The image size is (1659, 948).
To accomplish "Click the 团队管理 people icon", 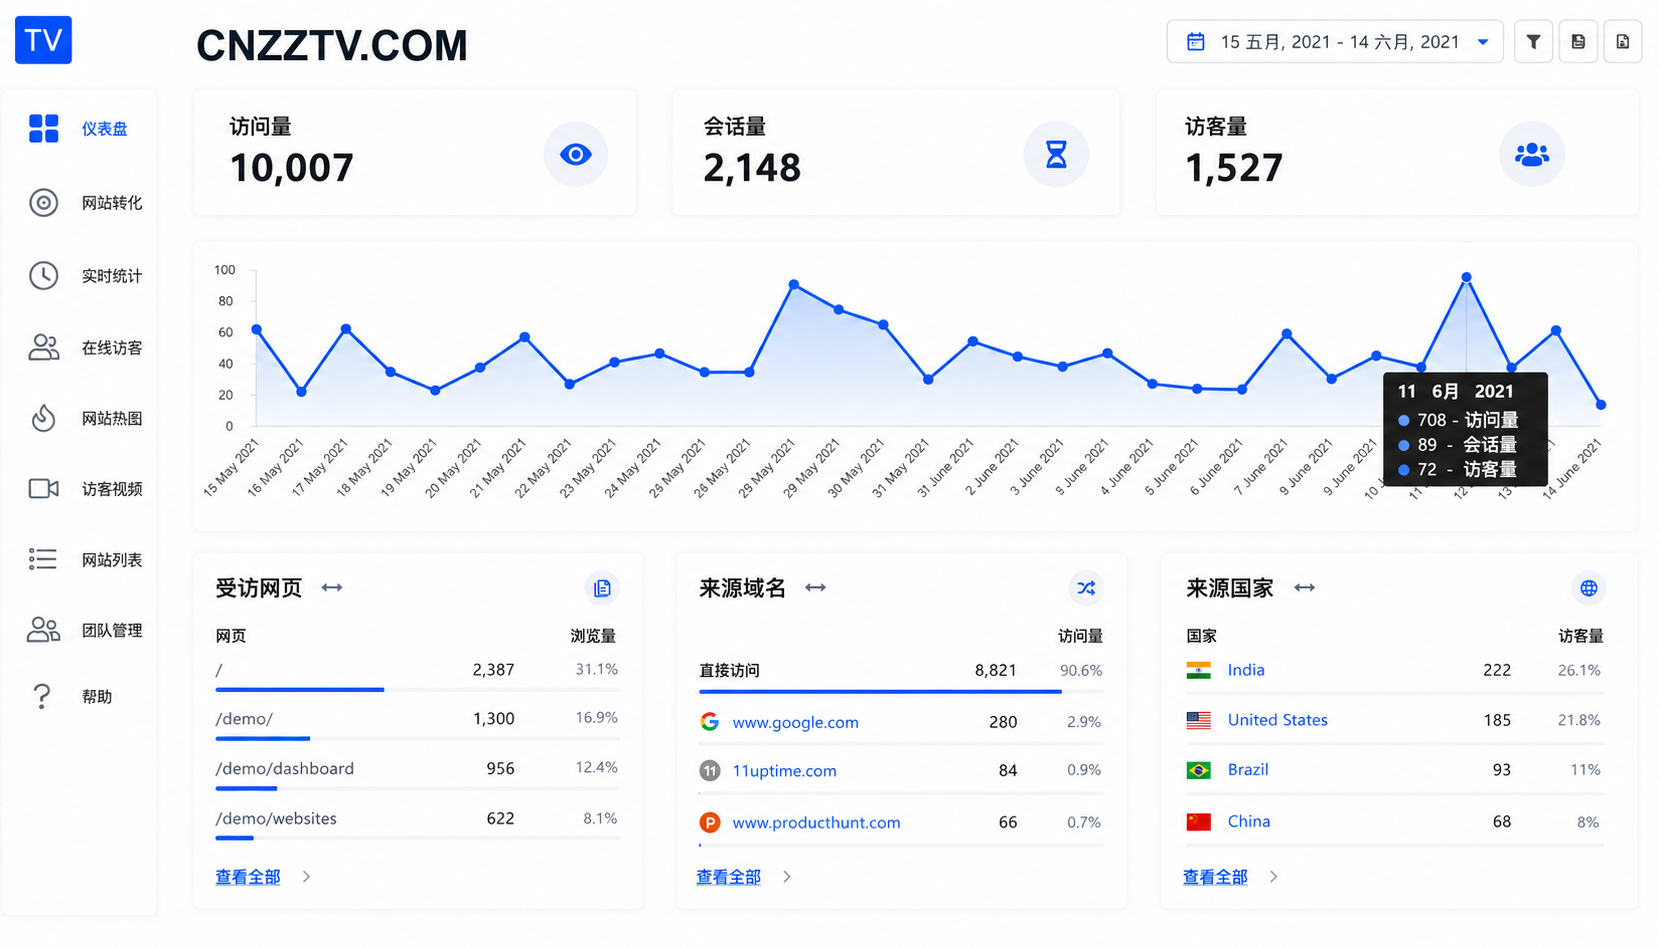I will [x=43, y=629].
